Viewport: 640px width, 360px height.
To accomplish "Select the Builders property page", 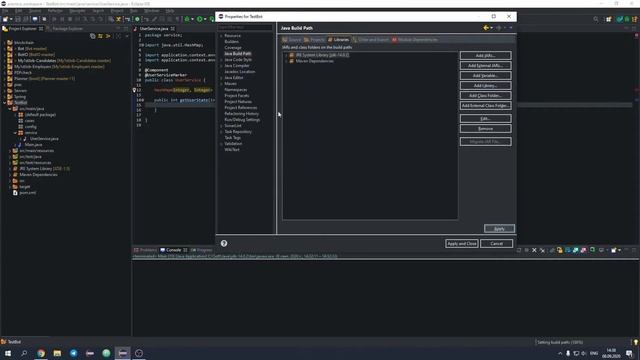I will (231, 42).
